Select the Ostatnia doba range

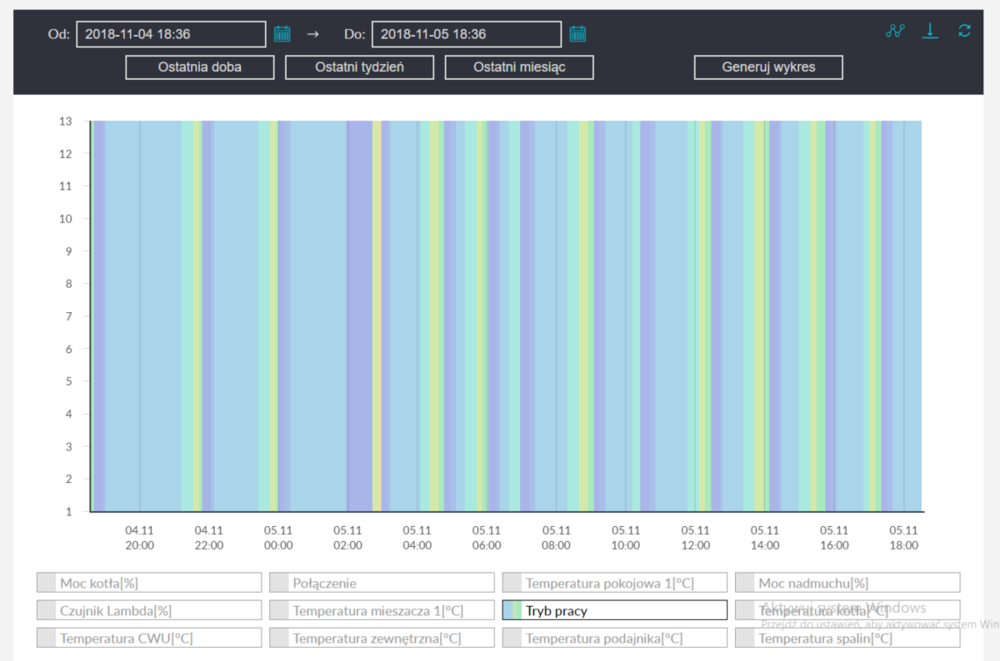point(200,67)
